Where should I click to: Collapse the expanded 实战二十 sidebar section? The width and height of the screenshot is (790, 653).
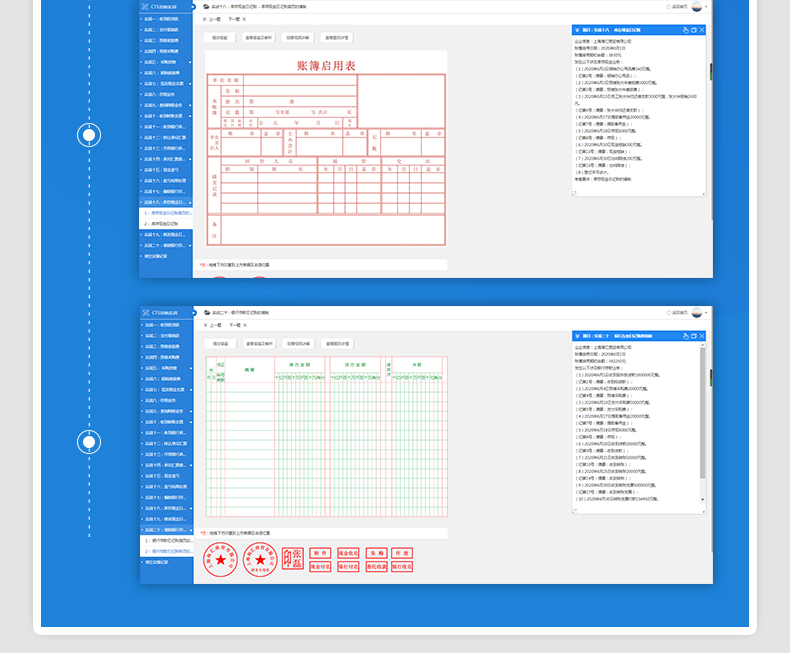coord(165,529)
